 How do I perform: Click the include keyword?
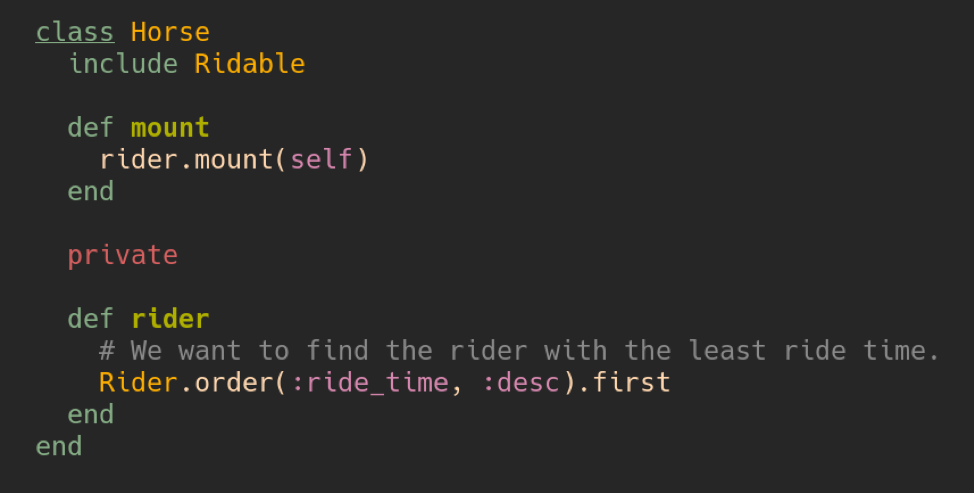pos(123,64)
